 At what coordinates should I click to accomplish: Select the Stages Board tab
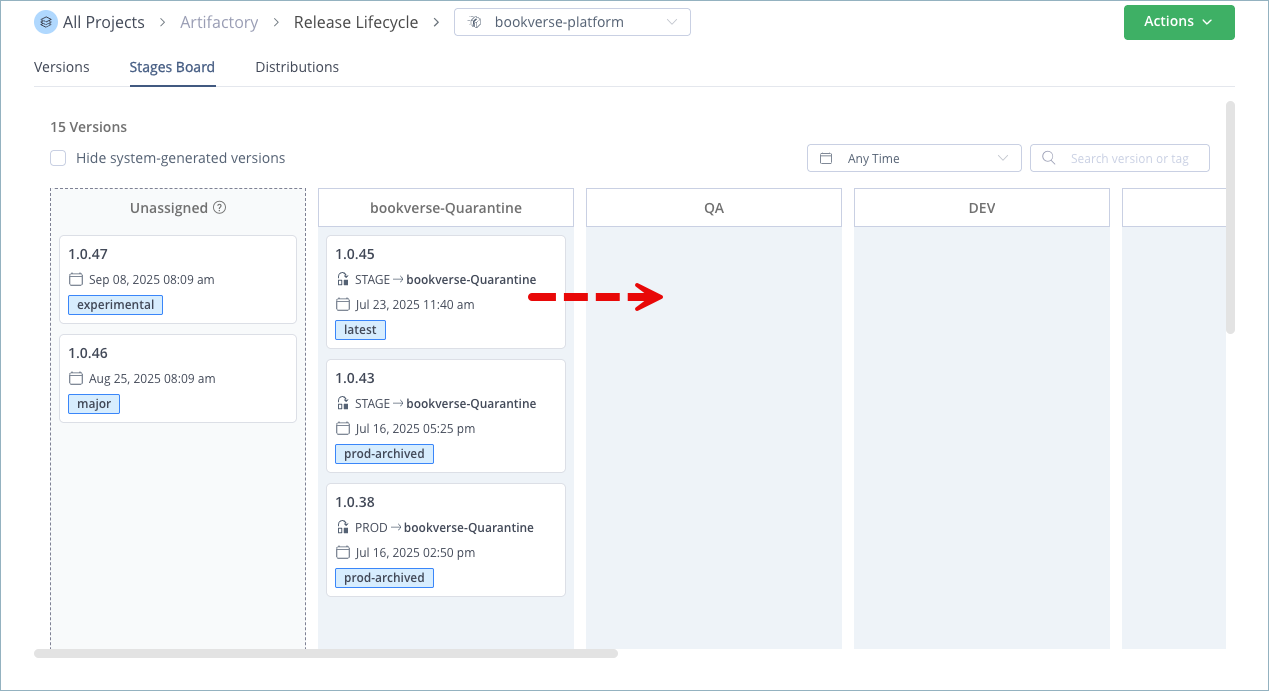pyautogui.click(x=172, y=67)
